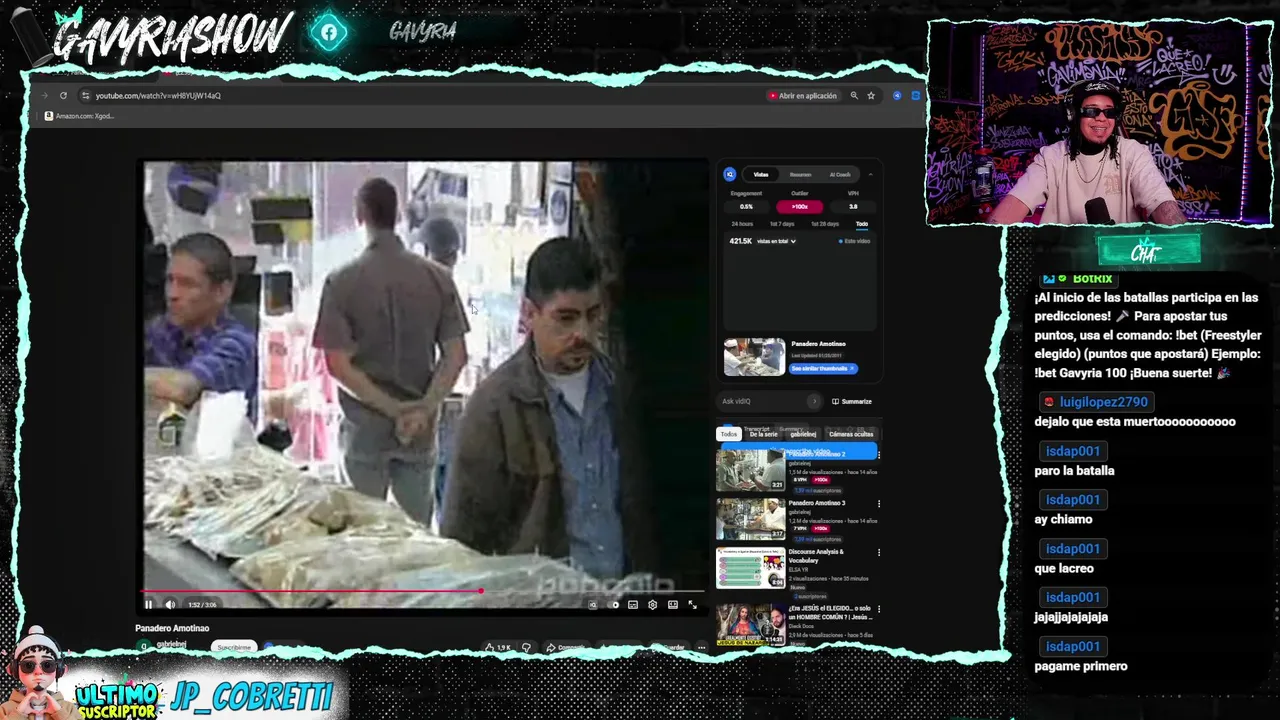Screen dimensions: 1280x720
Task: Click the Facebook icon in the stream overlay
Action: pos(329,33)
